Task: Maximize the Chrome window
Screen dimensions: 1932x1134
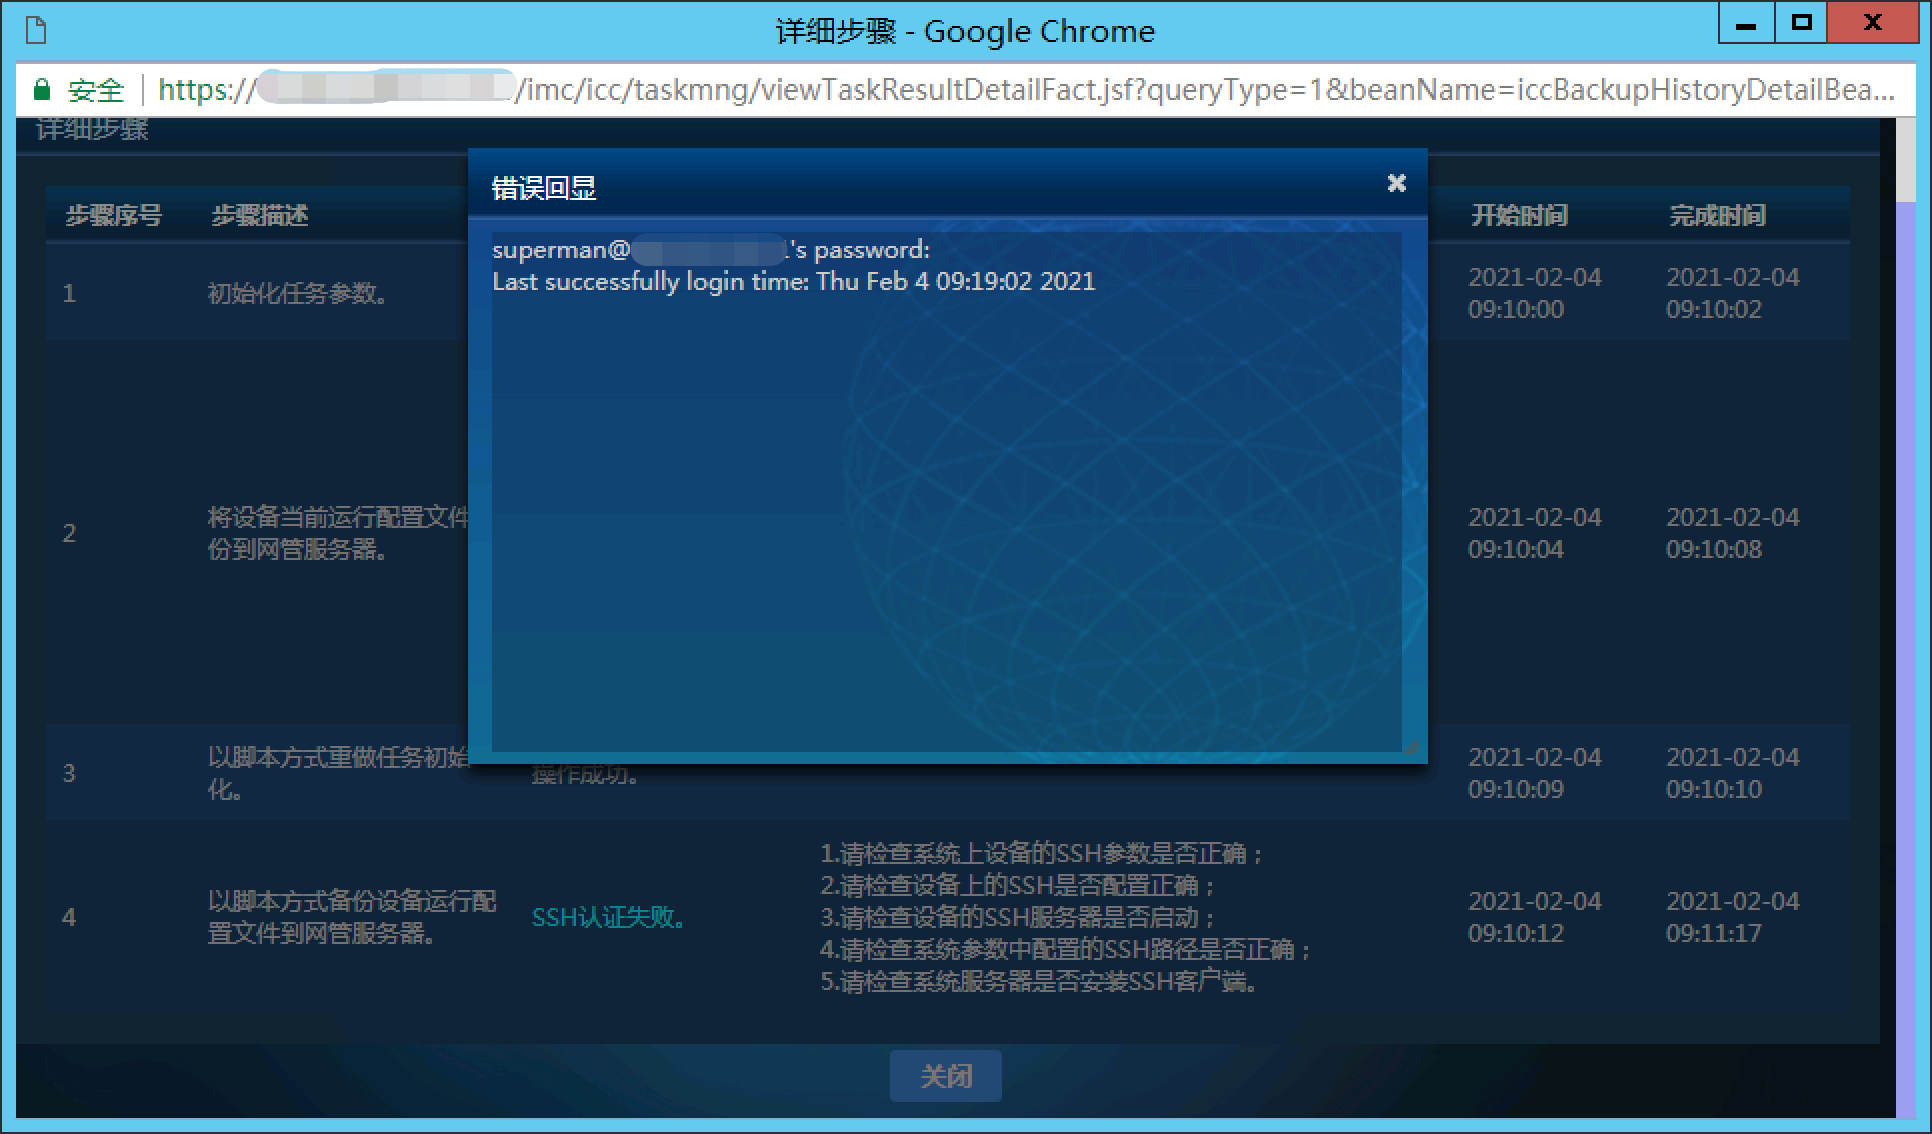Action: pyautogui.click(x=1801, y=24)
